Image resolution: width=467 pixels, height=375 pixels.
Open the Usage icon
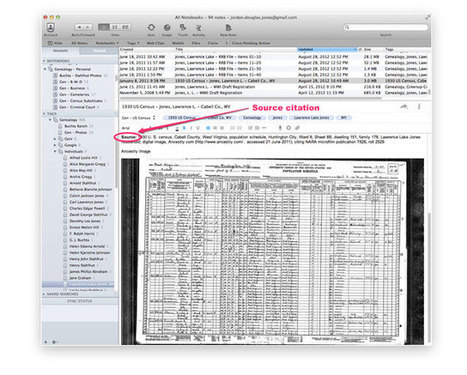click(167, 27)
